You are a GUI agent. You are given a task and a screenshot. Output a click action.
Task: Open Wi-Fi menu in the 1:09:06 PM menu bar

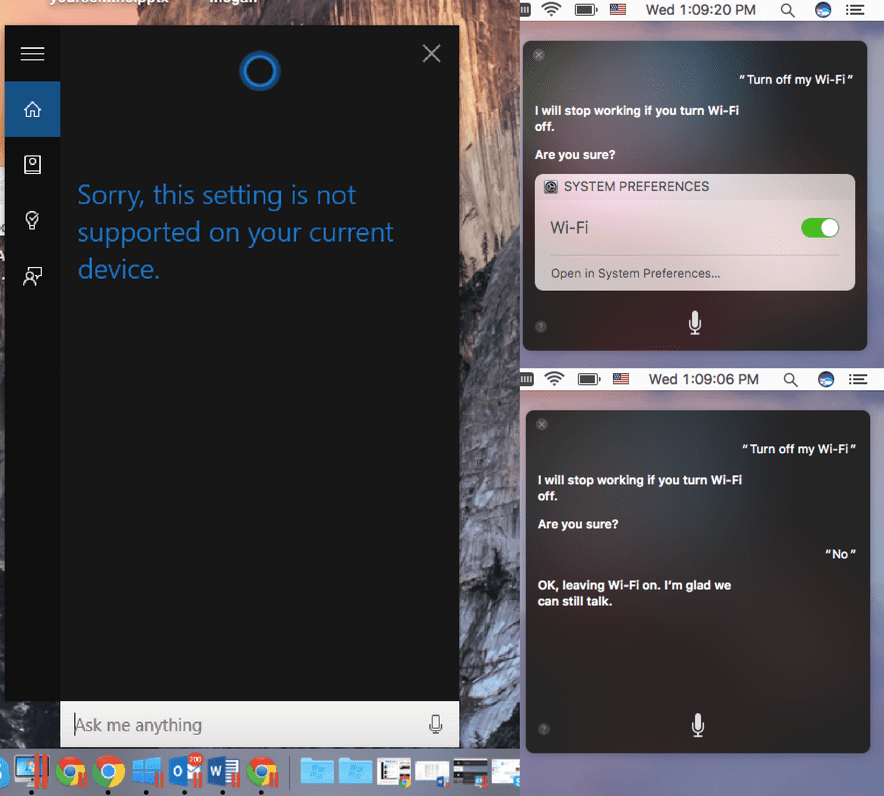coord(554,379)
